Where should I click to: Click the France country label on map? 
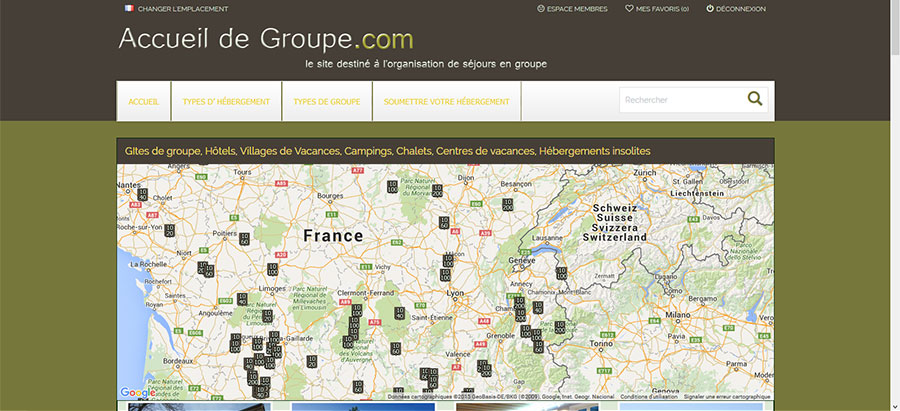click(333, 236)
